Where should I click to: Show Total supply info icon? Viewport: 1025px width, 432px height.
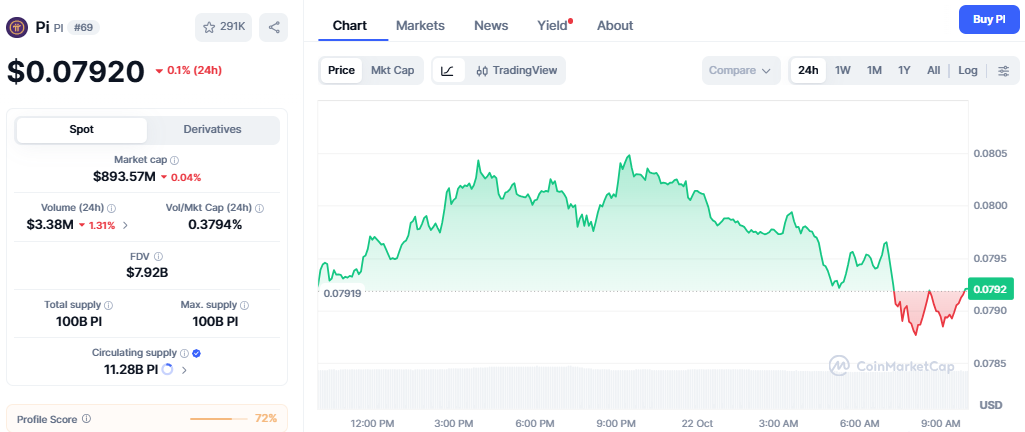(109, 305)
